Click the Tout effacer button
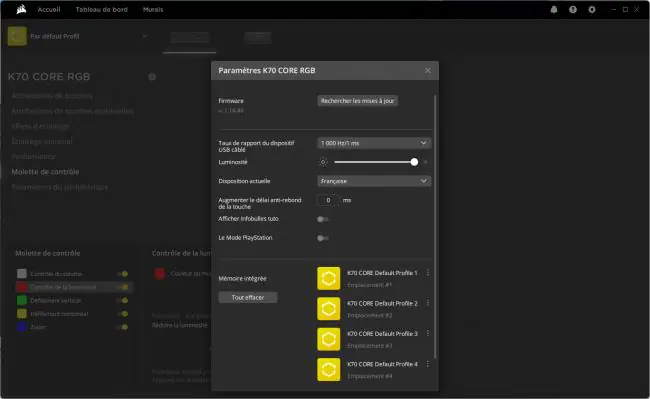This screenshot has height=399, width=650. click(248, 297)
